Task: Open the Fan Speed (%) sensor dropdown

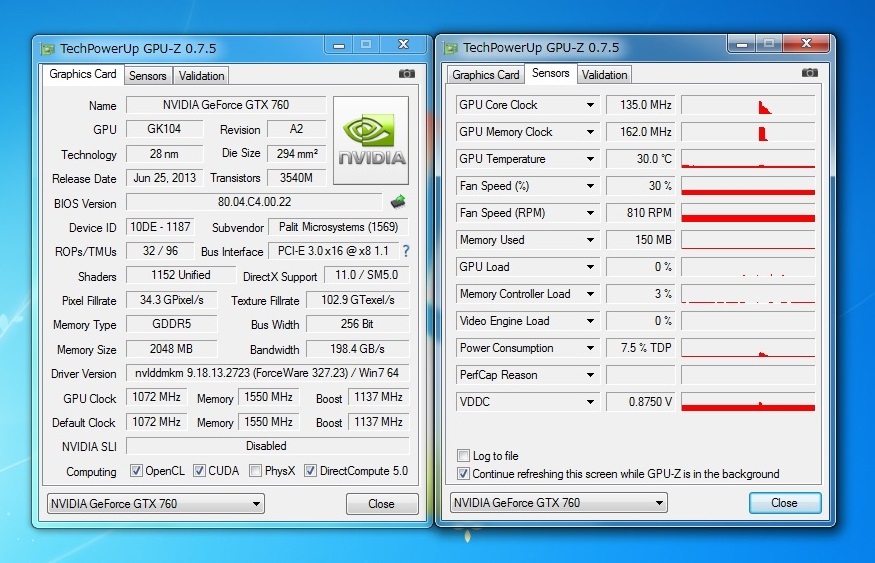Action: (x=590, y=186)
